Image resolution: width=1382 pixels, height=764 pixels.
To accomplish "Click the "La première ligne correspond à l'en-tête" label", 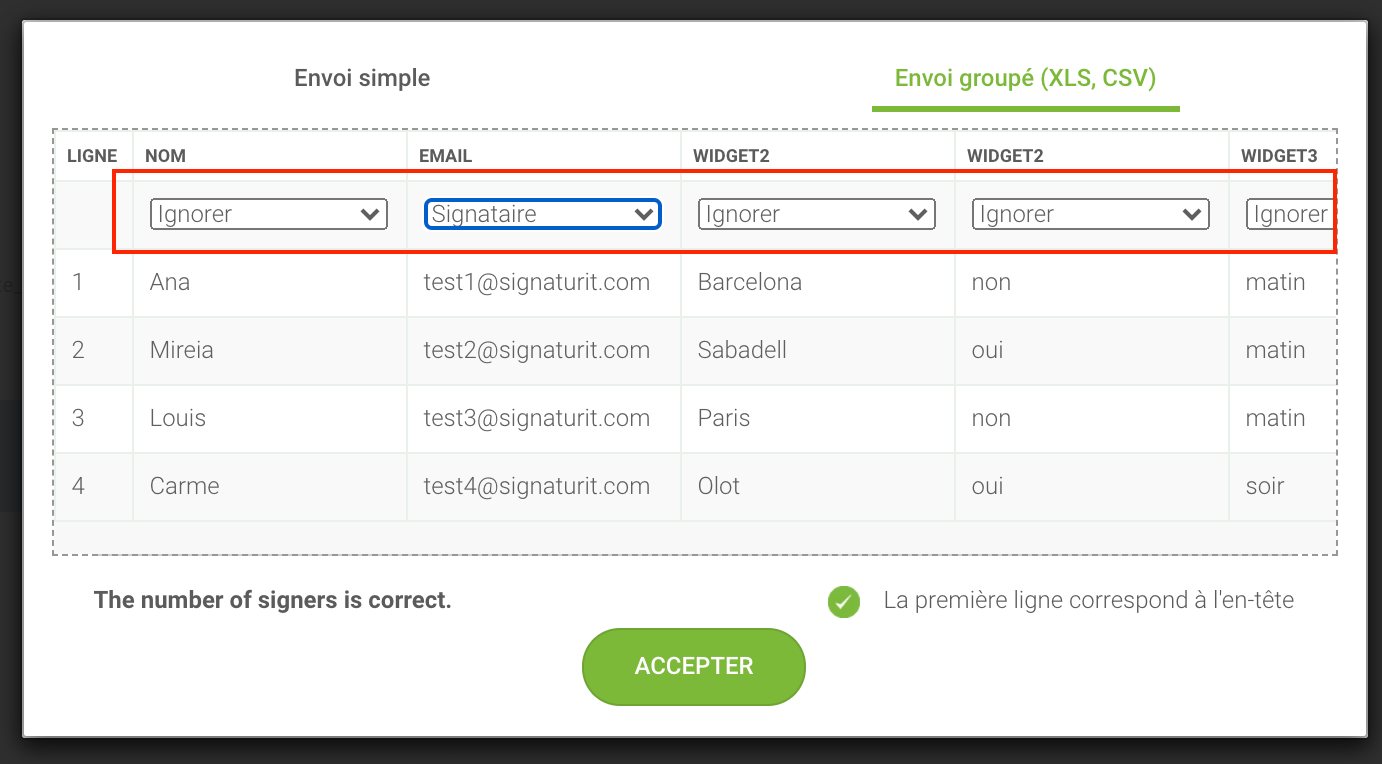I will click(1089, 601).
